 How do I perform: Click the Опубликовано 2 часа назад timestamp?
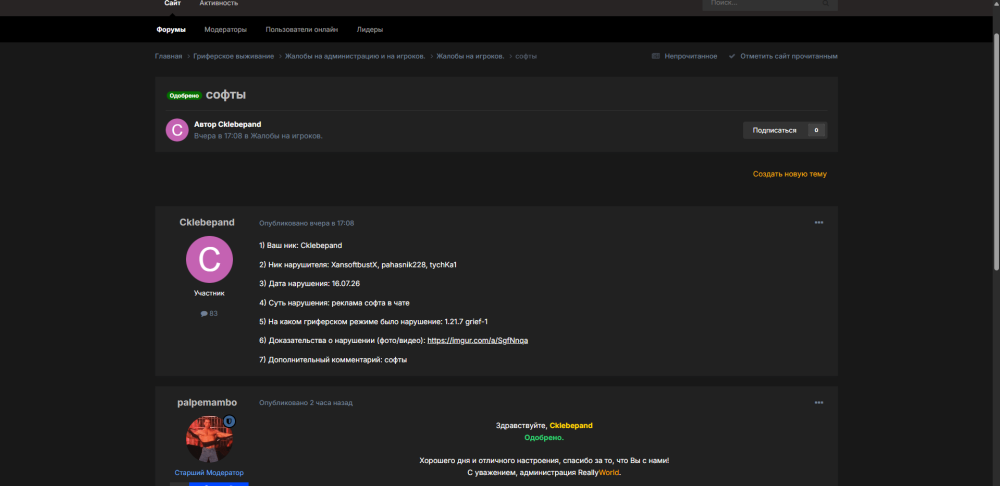[306, 402]
